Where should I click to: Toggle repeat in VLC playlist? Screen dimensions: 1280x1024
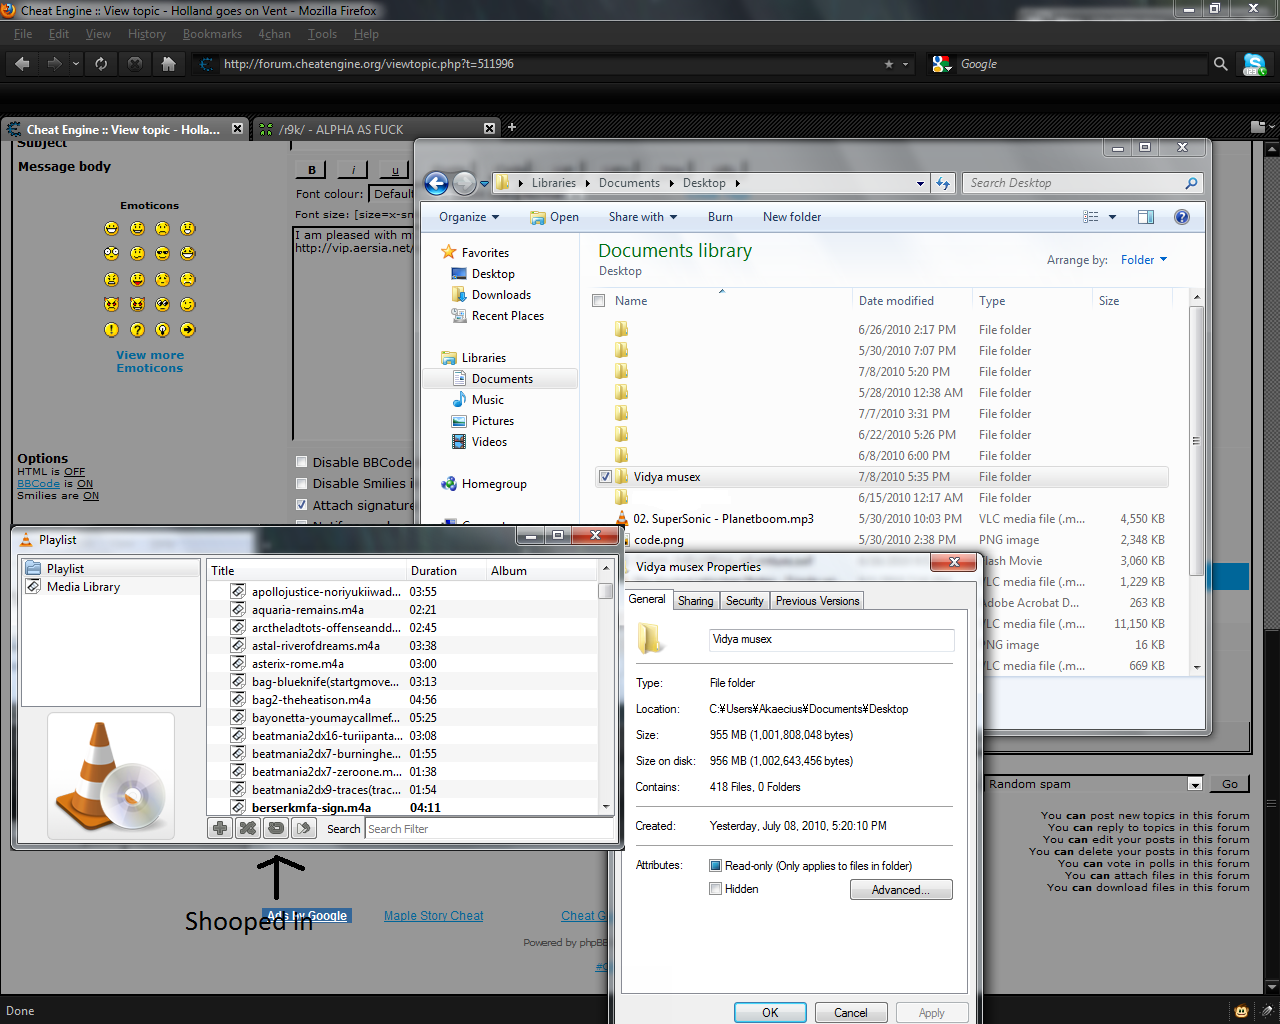(276, 828)
